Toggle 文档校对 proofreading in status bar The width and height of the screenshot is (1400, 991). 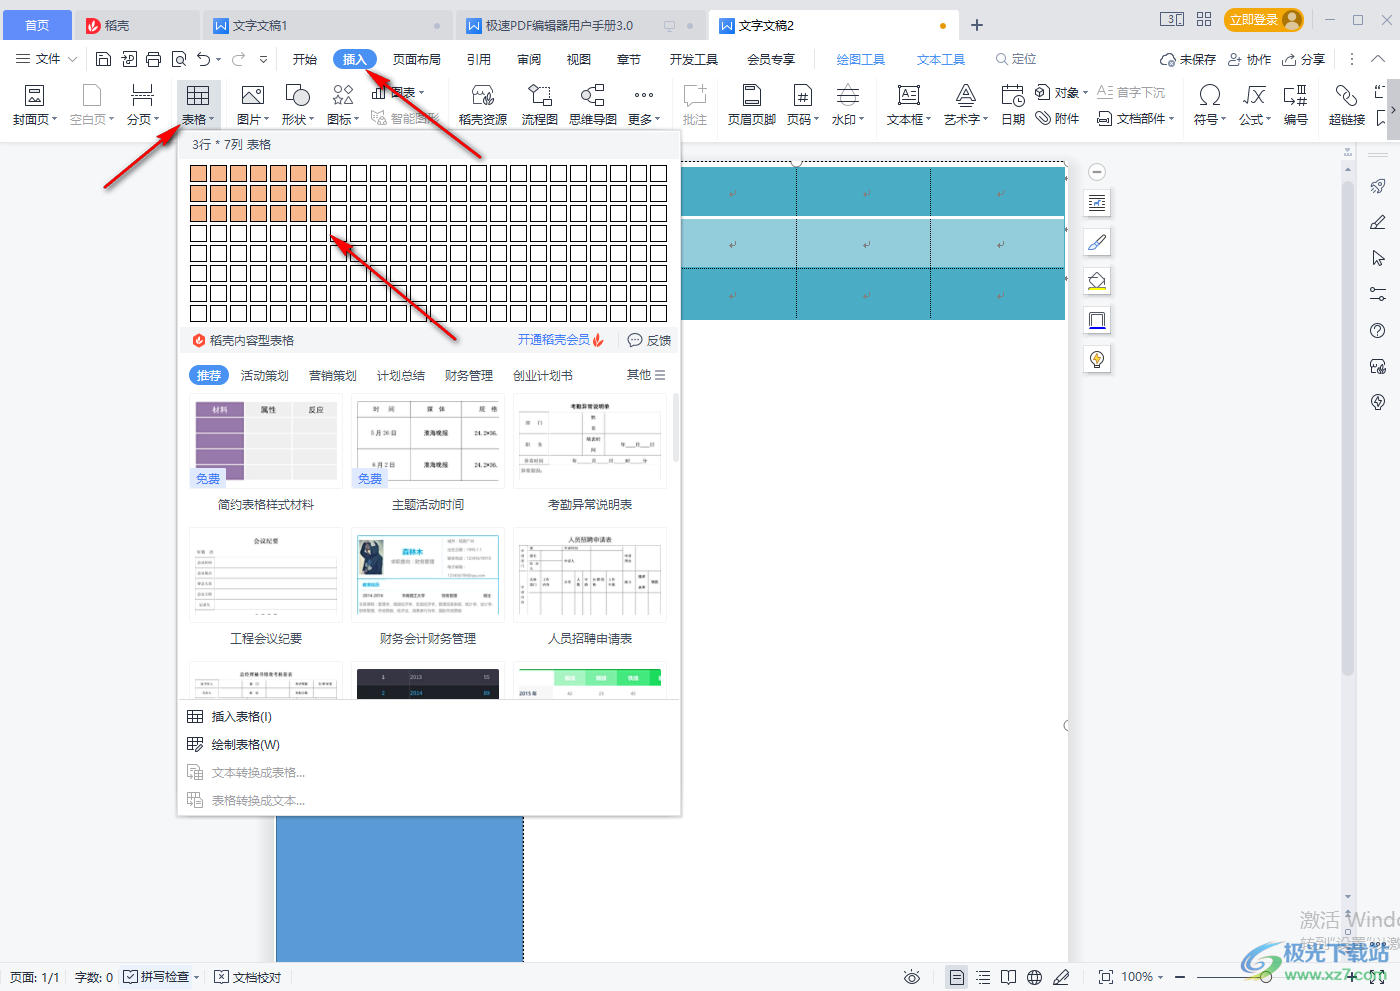(x=248, y=977)
